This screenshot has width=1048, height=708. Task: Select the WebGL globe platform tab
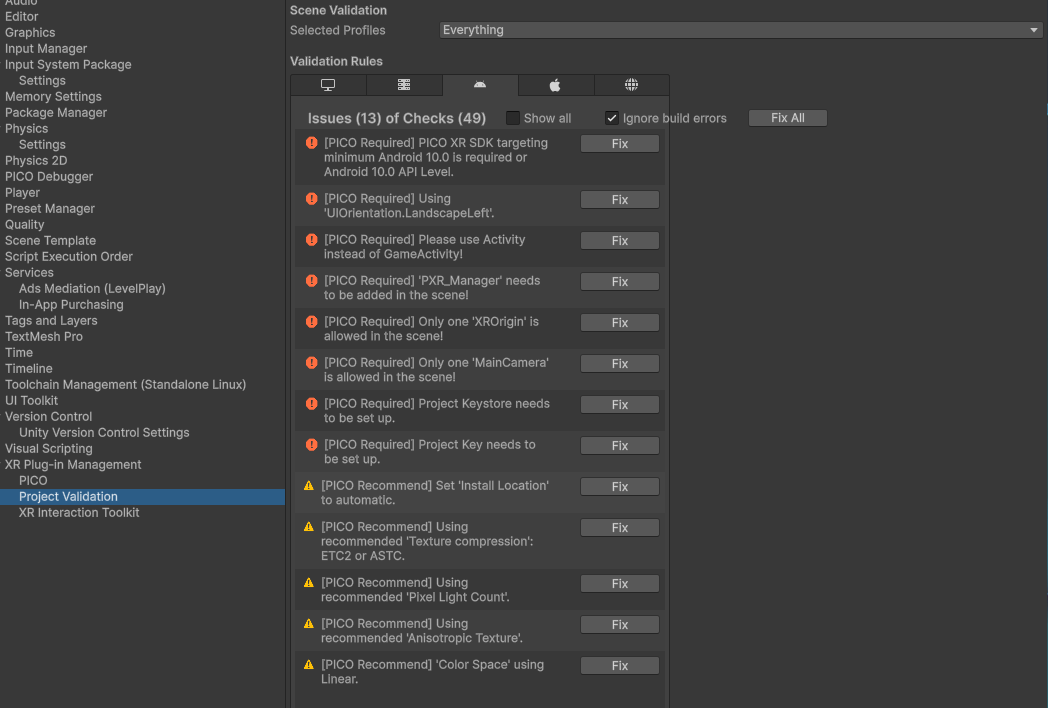(x=631, y=85)
